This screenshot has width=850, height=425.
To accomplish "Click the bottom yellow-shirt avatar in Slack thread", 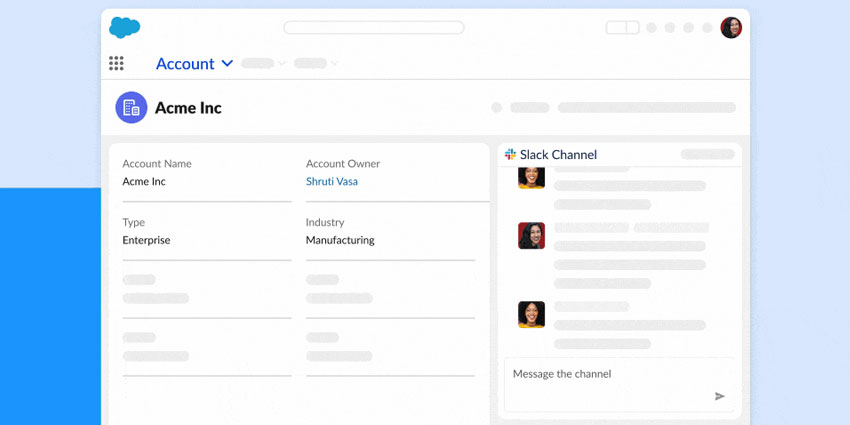I will point(531,314).
